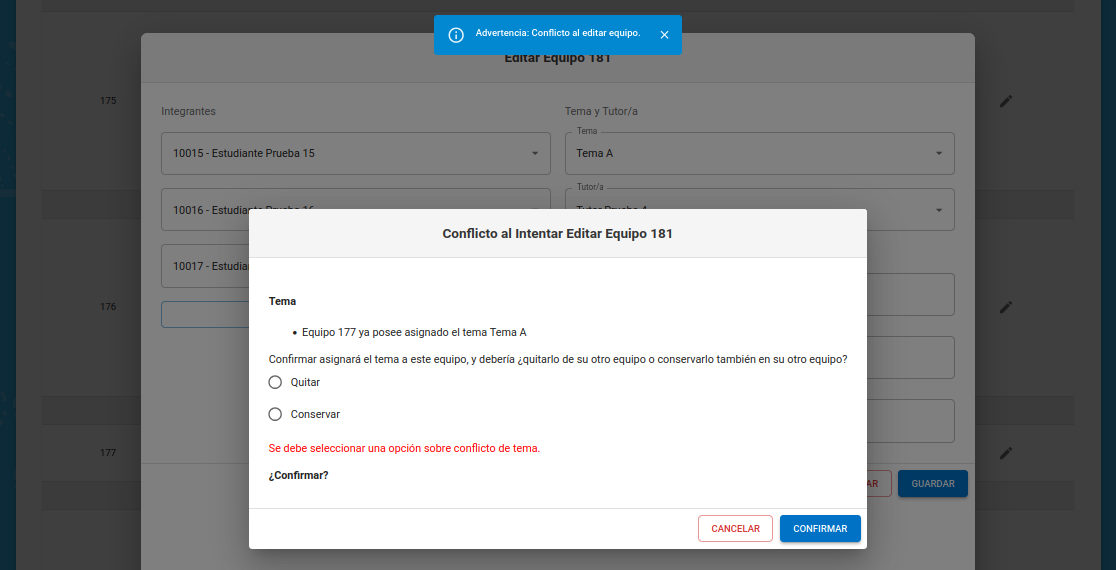The width and height of the screenshot is (1116, 570).
Task: Click the info icon in warning banner
Action: coord(456,35)
